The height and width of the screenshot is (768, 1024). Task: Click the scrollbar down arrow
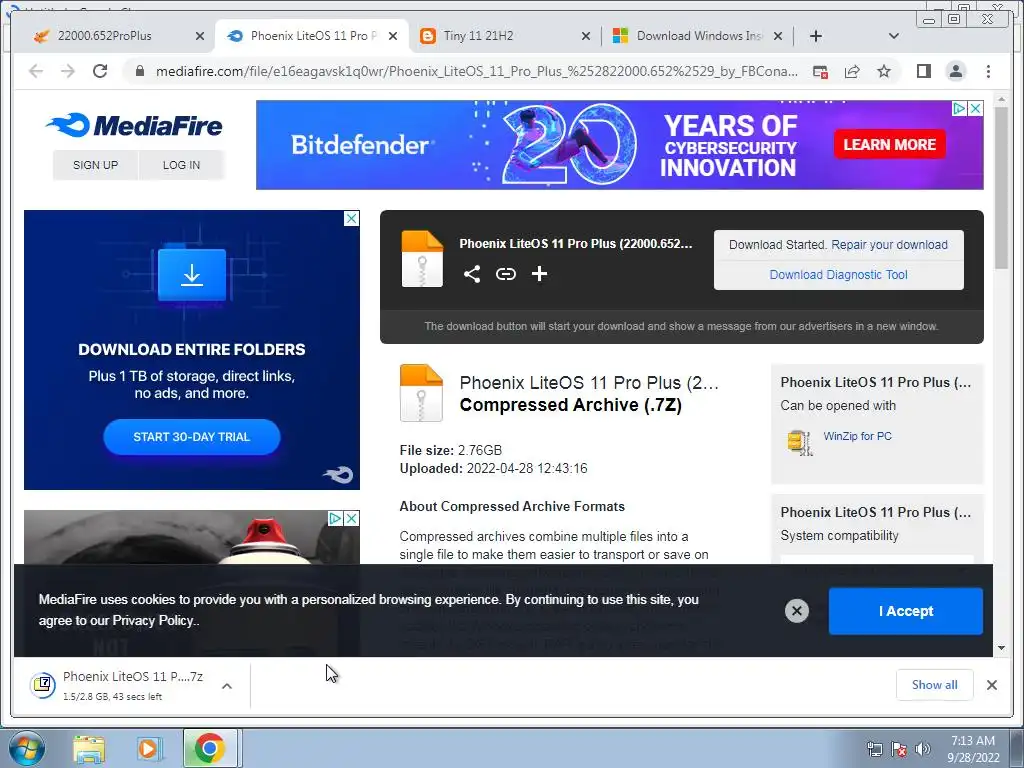(1002, 648)
